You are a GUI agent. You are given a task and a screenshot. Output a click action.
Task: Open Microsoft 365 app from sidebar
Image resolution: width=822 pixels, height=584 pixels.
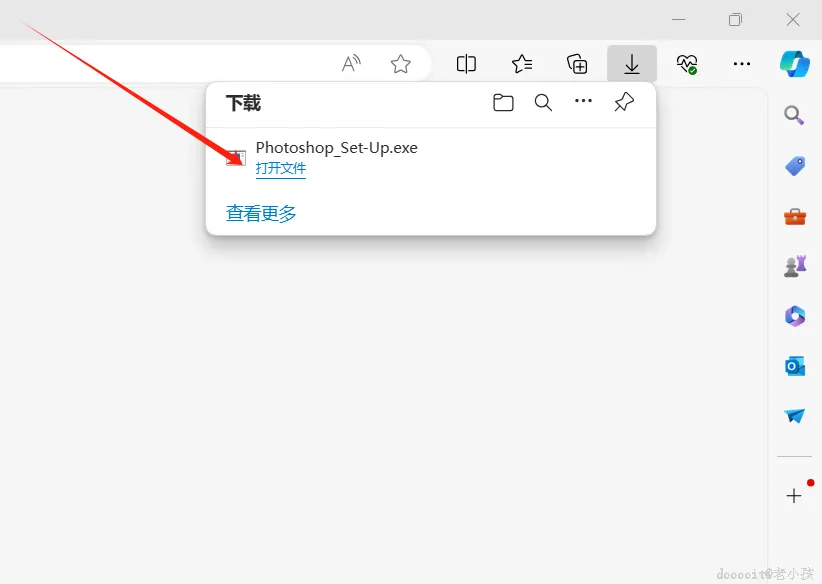point(793,316)
